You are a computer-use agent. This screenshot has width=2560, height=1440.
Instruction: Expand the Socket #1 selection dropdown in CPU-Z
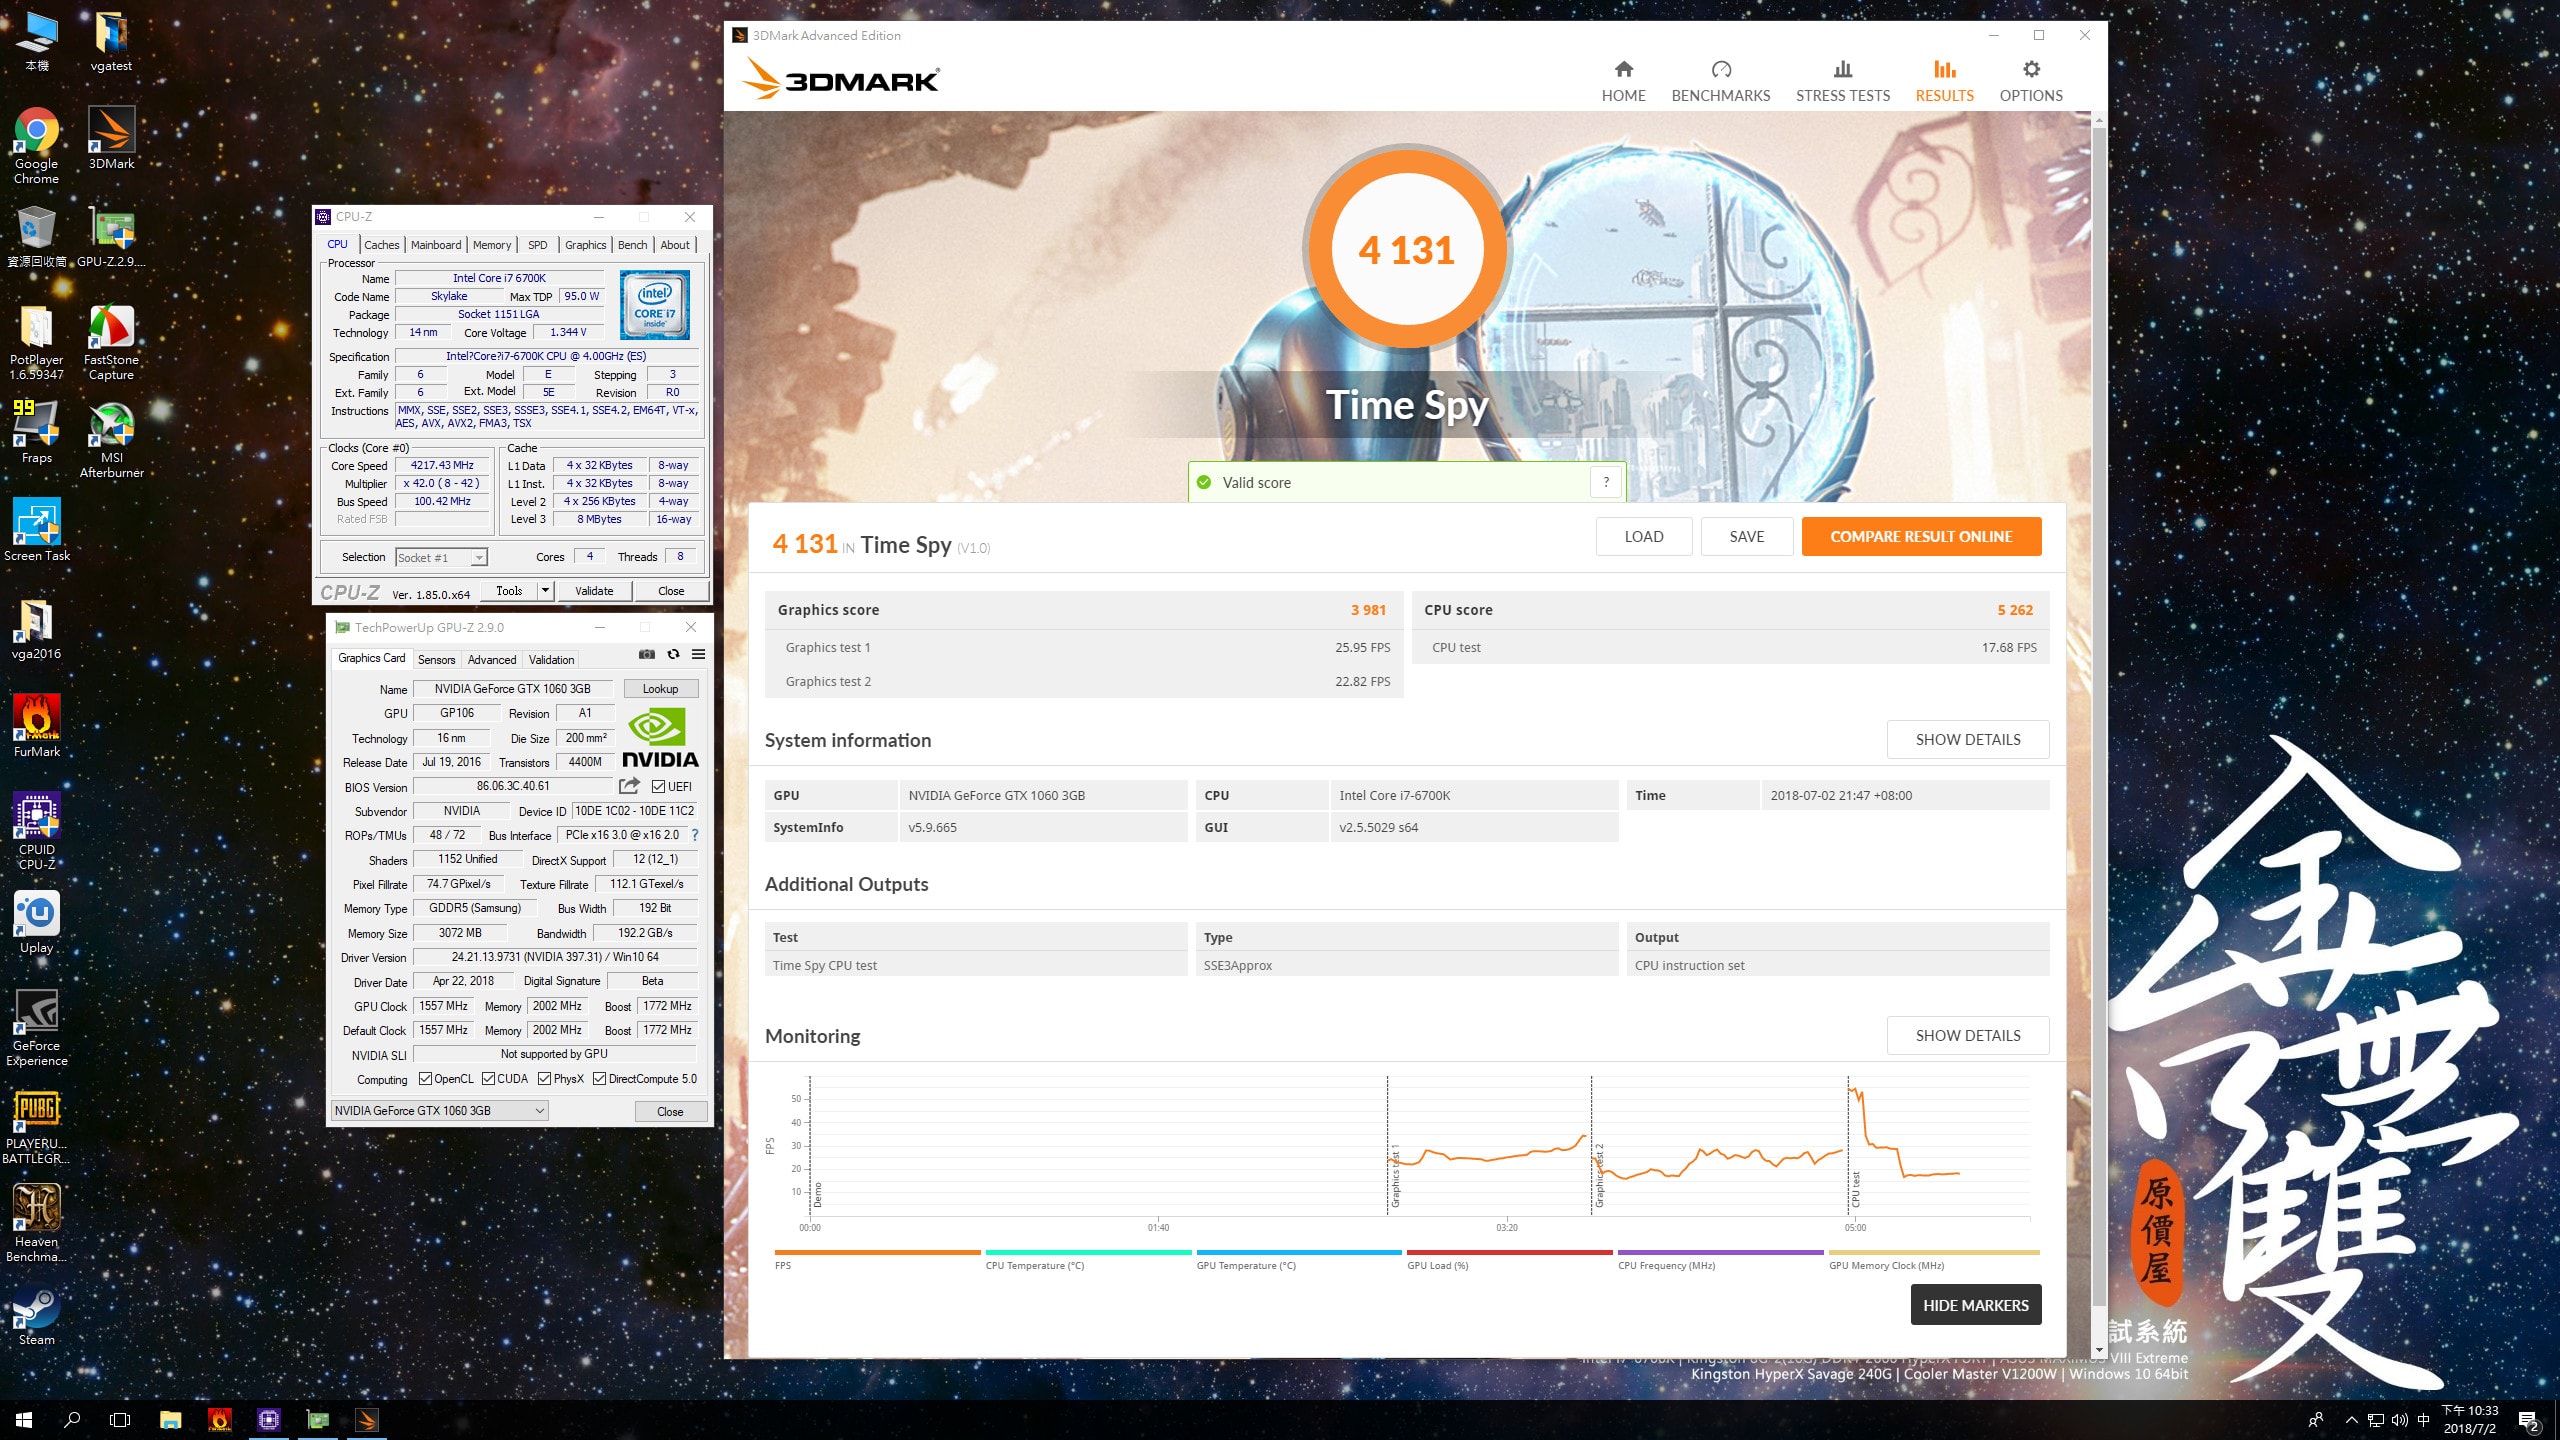click(479, 557)
